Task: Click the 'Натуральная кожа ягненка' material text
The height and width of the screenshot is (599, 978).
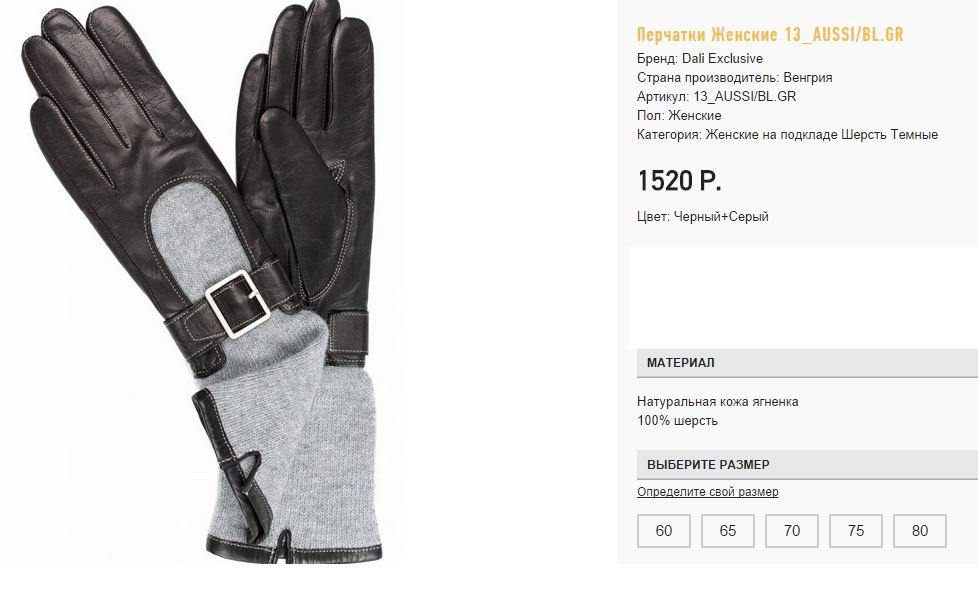Action: click(718, 402)
